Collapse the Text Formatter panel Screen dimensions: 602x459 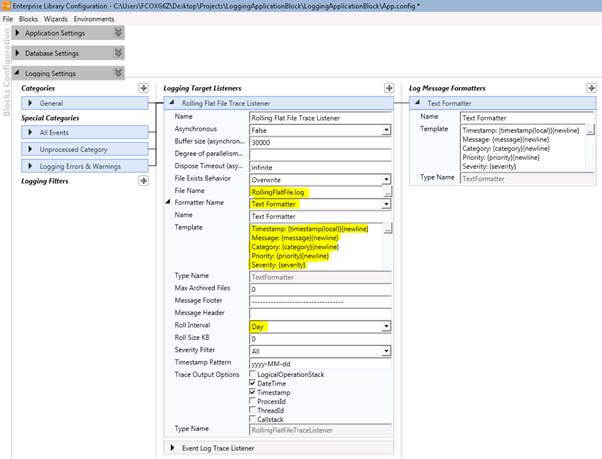418,103
